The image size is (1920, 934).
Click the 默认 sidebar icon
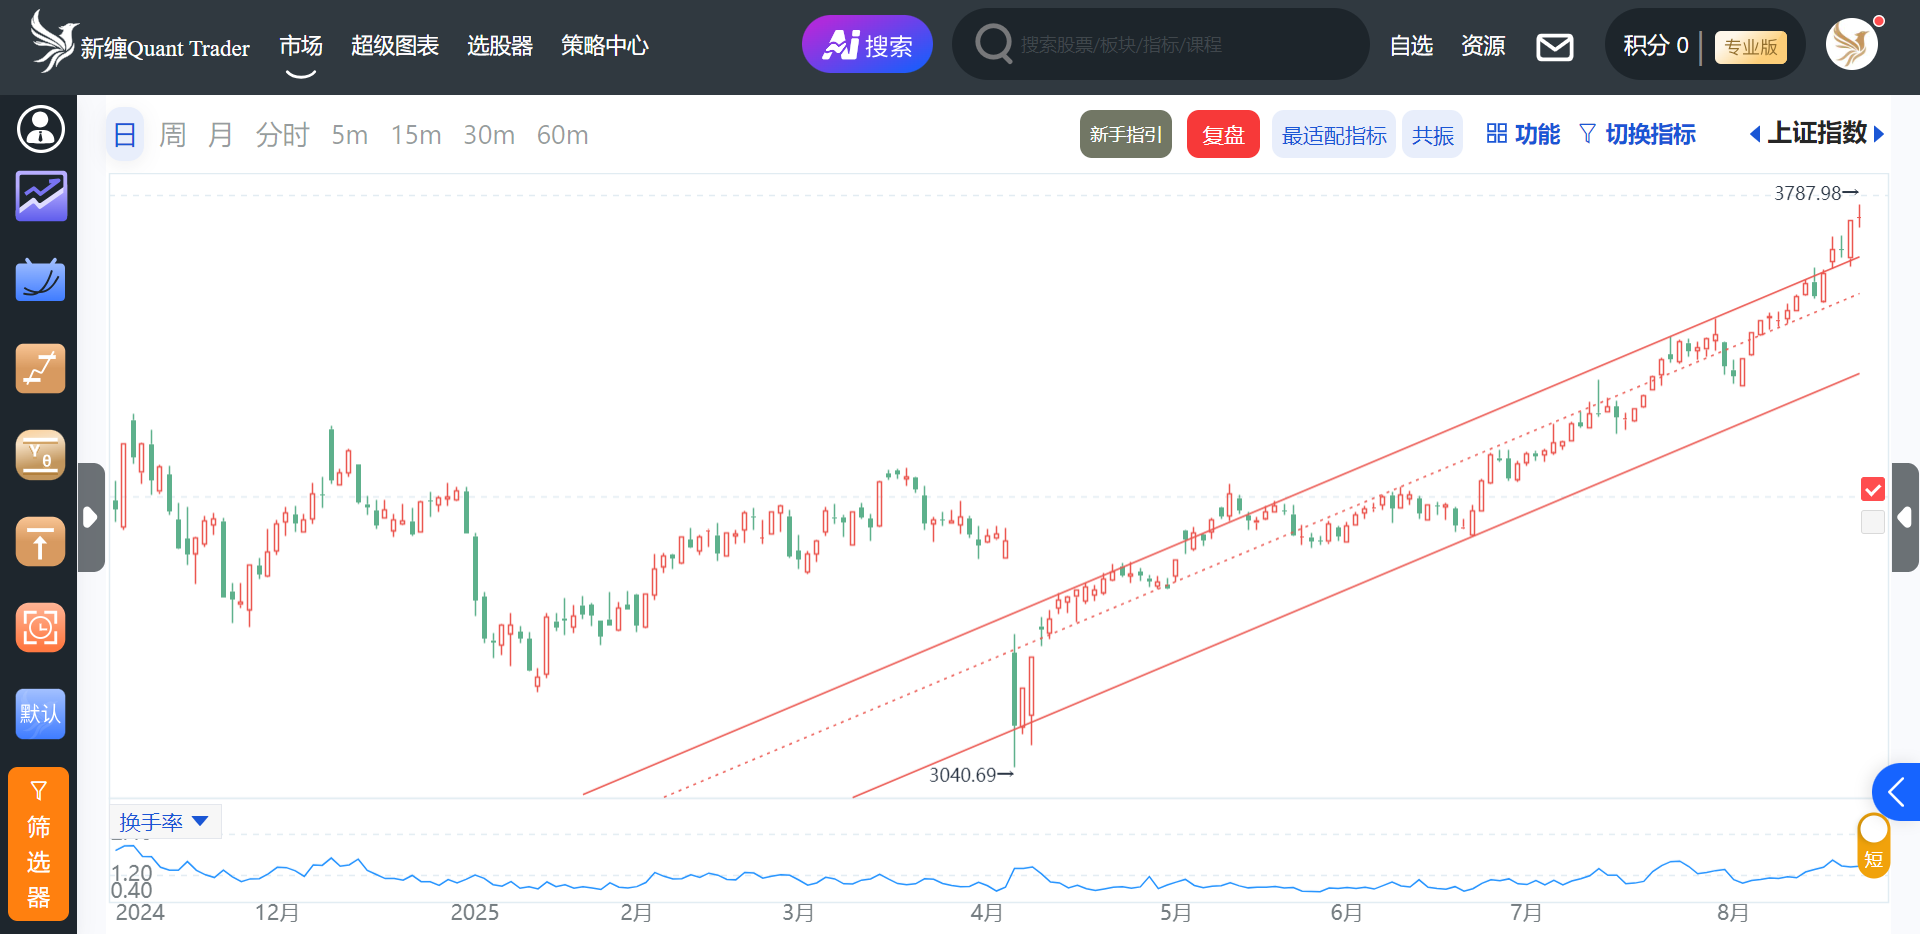[x=41, y=714]
